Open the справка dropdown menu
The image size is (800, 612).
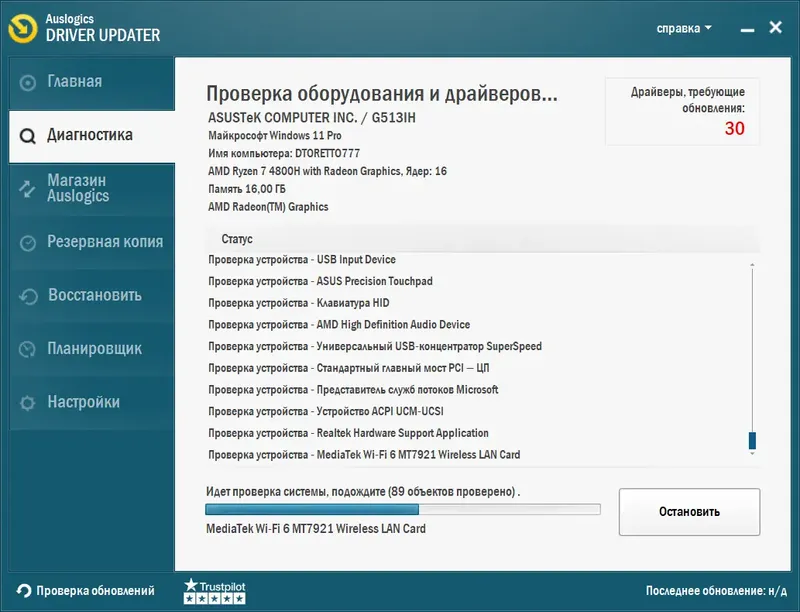click(683, 27)
